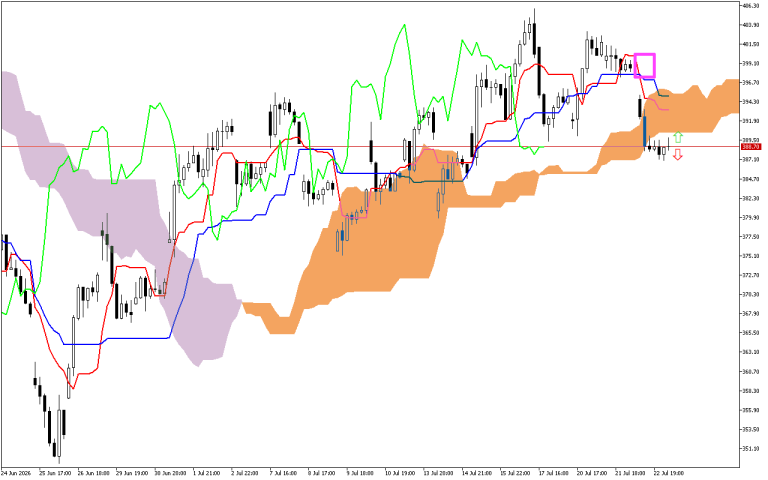Click the 406.30 price axis label
The width and height of the screenshot is (768, 480).
[x=750, y=6]
